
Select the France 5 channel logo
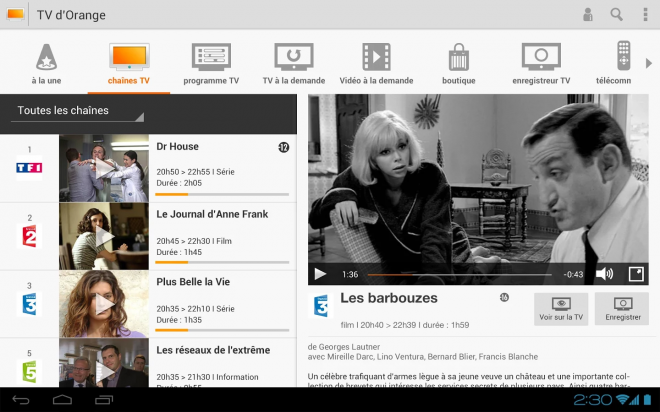pyautogui.click(x=29, y=372)
